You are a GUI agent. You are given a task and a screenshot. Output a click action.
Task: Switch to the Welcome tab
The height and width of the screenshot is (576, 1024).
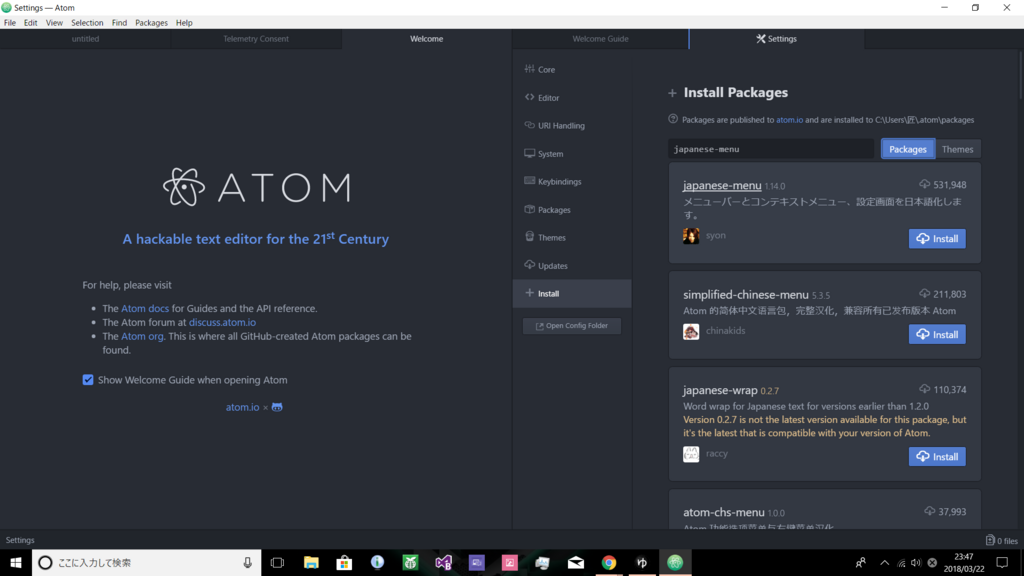pos(426,39)
